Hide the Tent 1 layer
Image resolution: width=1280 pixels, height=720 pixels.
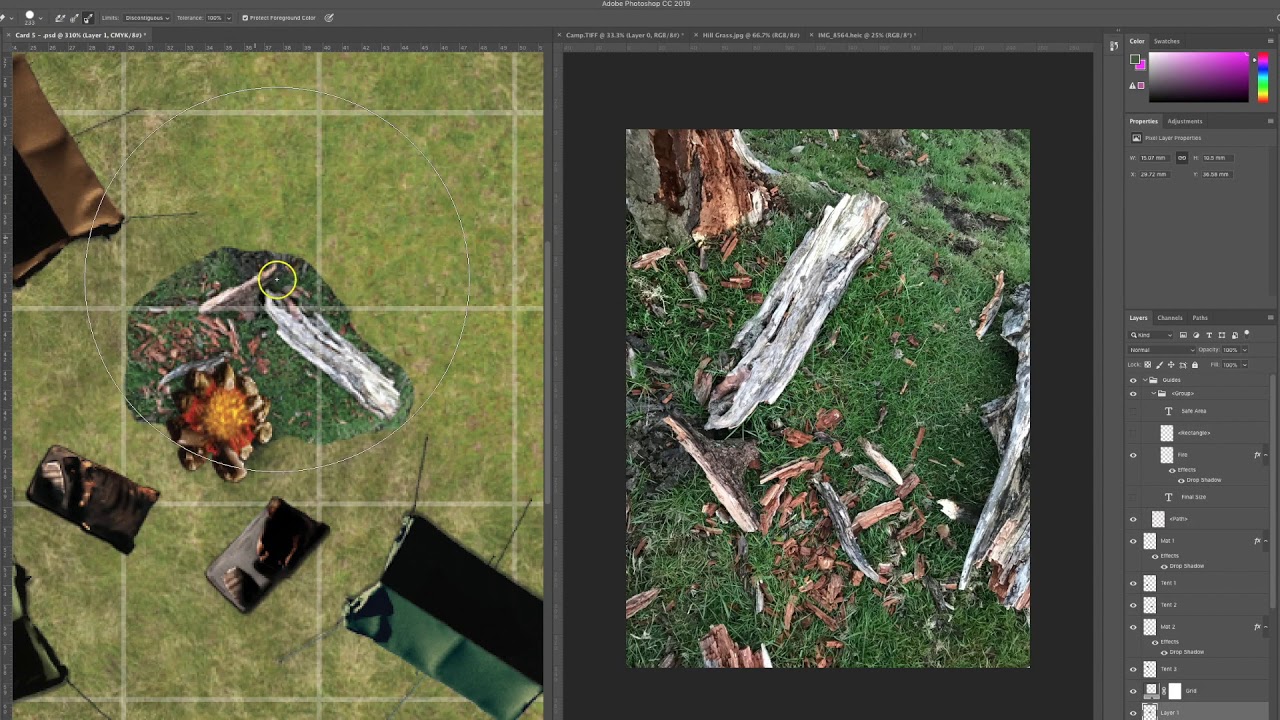(x=1133, y=583)
